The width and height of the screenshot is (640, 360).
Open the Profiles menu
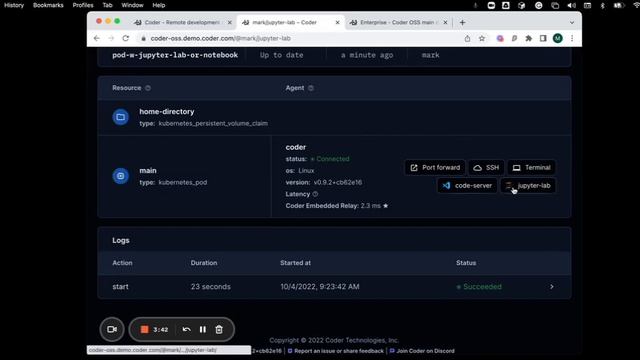tap(83, 5)
